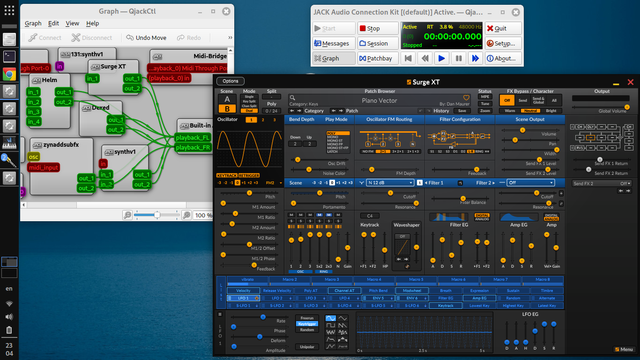Open the Send FX 2 effect selector dropdown

pos(602,184)
